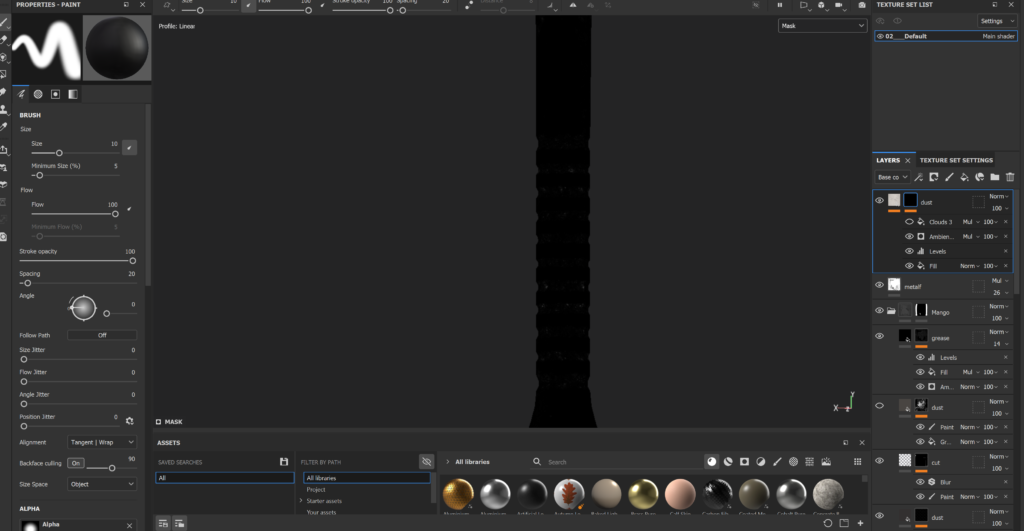This screenshot has height=531, width=1024.
Task: Select the Eraser tool in left toolbar
Action: 4,40
